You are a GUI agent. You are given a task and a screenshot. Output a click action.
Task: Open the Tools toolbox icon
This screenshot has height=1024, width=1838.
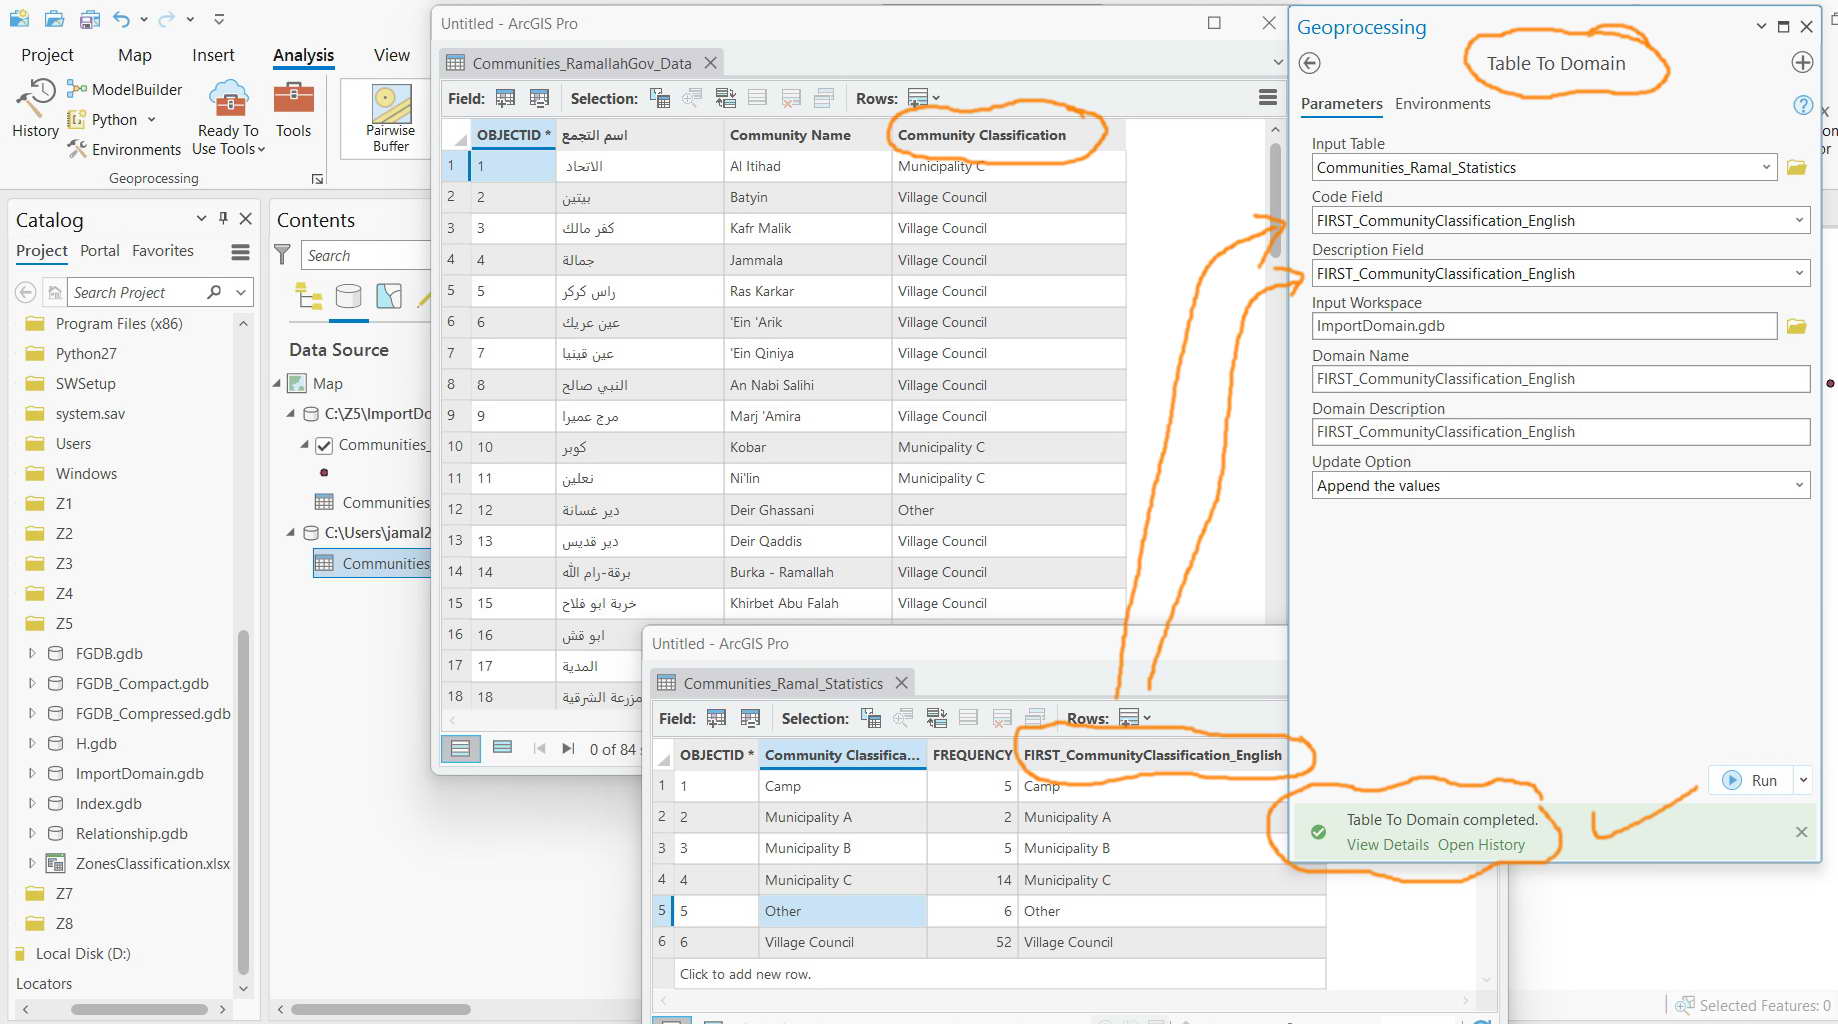point(293,108)
